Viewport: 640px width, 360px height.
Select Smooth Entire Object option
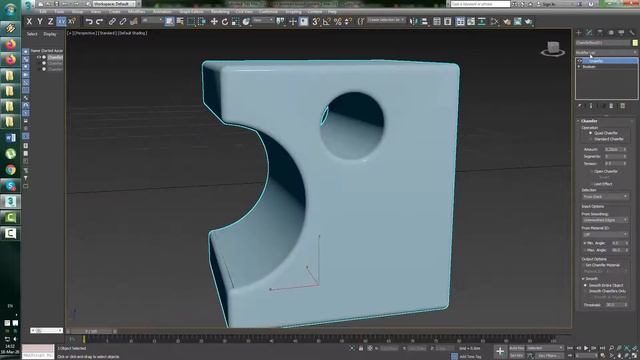pos(585,285)
